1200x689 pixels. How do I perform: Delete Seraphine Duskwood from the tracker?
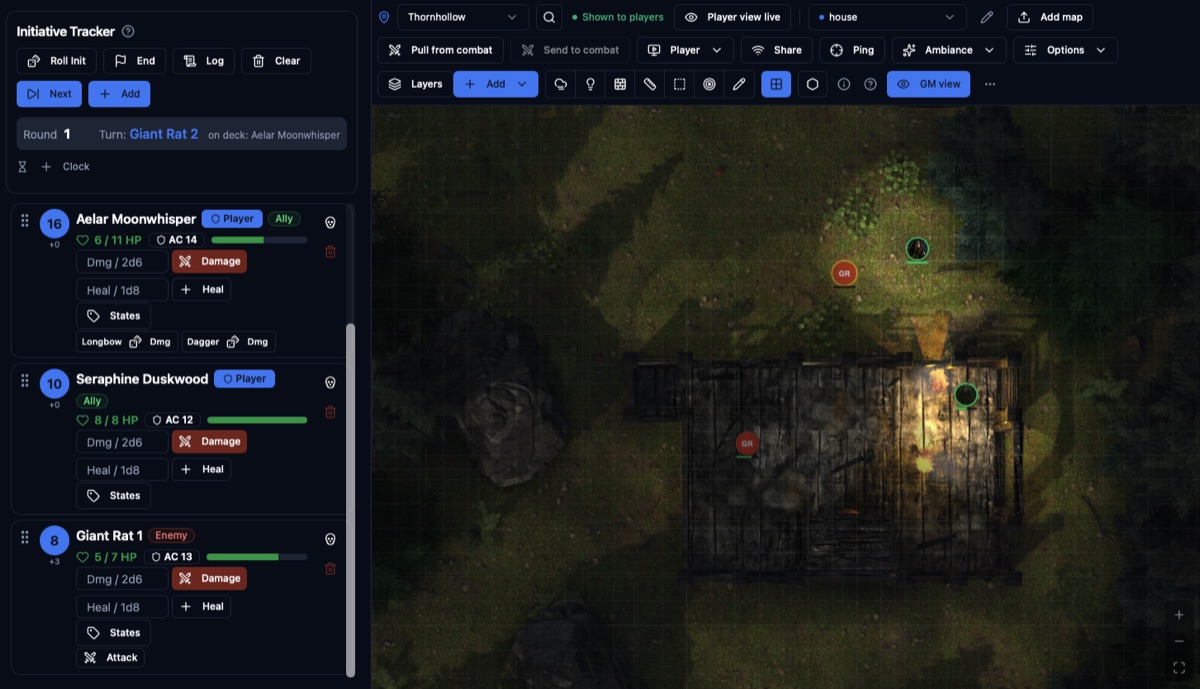330,412
